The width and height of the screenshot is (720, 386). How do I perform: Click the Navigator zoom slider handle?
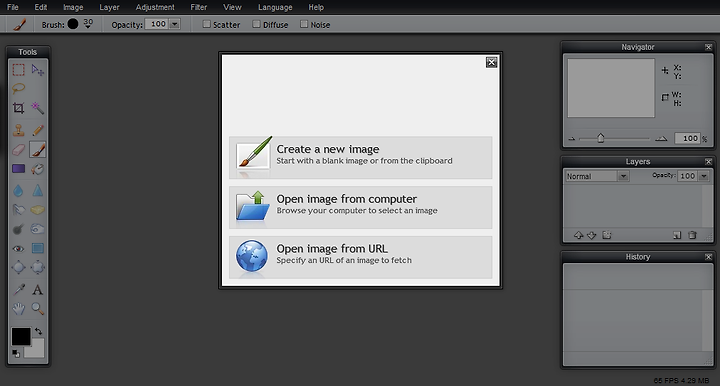click(x=601, y=138)
